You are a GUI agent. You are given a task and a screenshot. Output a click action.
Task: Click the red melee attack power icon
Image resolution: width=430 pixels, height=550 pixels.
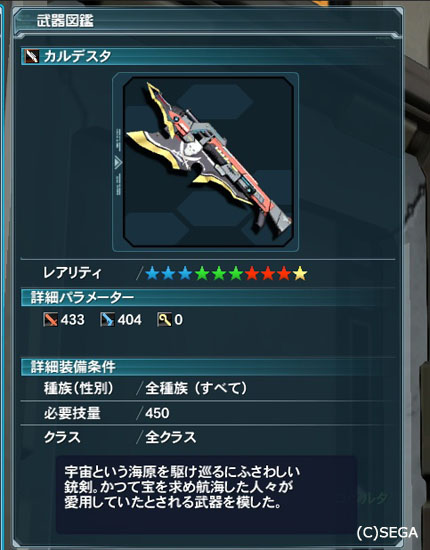click(x=51, y=320)
